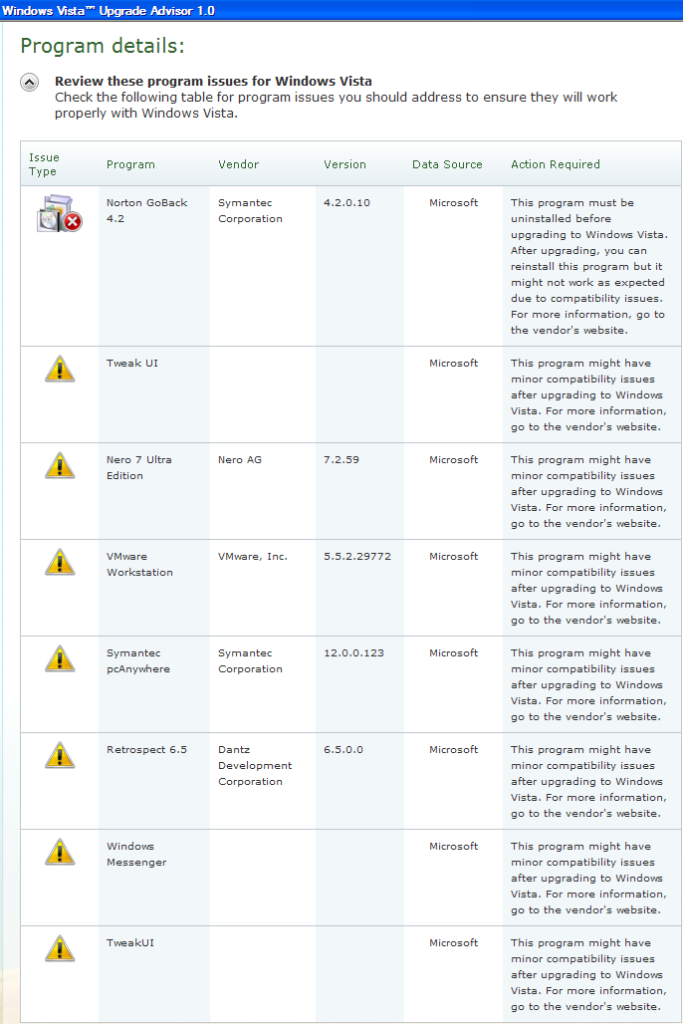Click the warning icon for Windows Messenger
Viewport: 683px width, 1024px height.
point(59,852)
